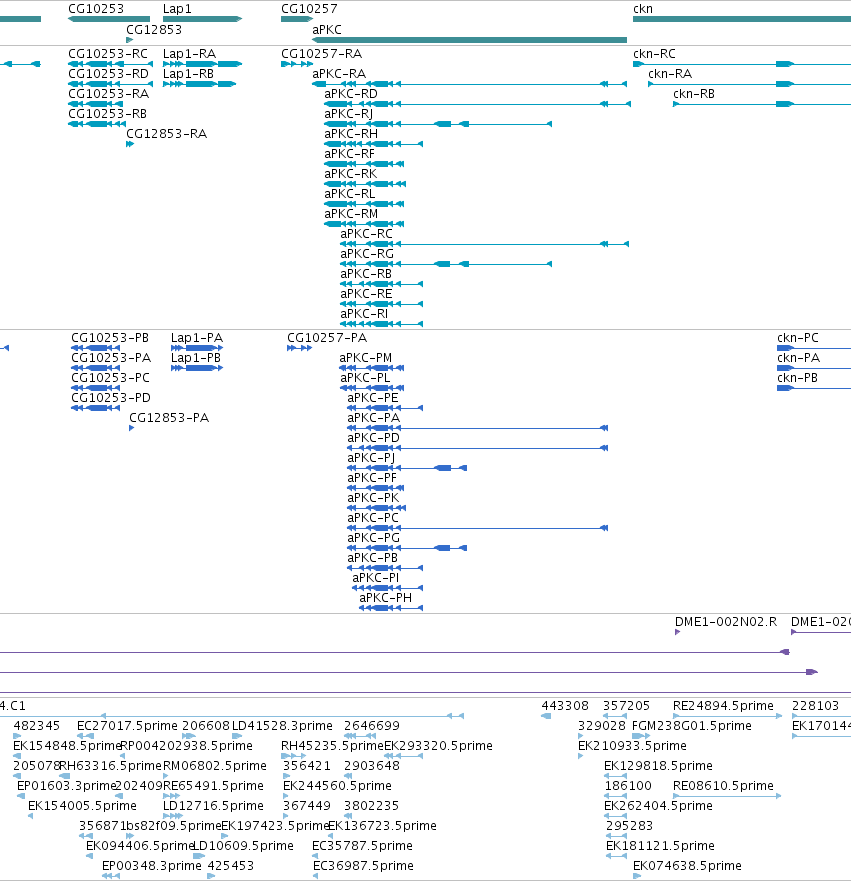Click the 482345 feature label
Viewport: 851px width, 881px height.
pos(37,726)
